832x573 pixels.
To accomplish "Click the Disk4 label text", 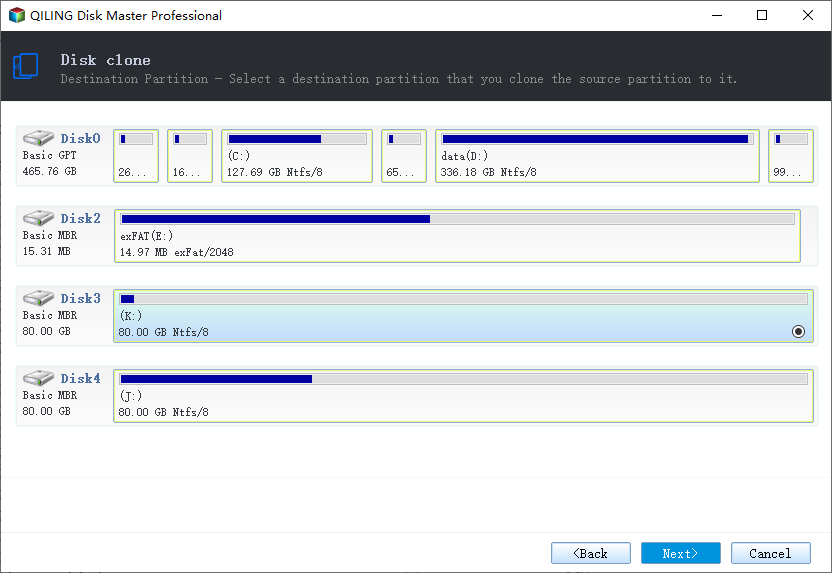I will pyautogui.click(x=80, y=379).
